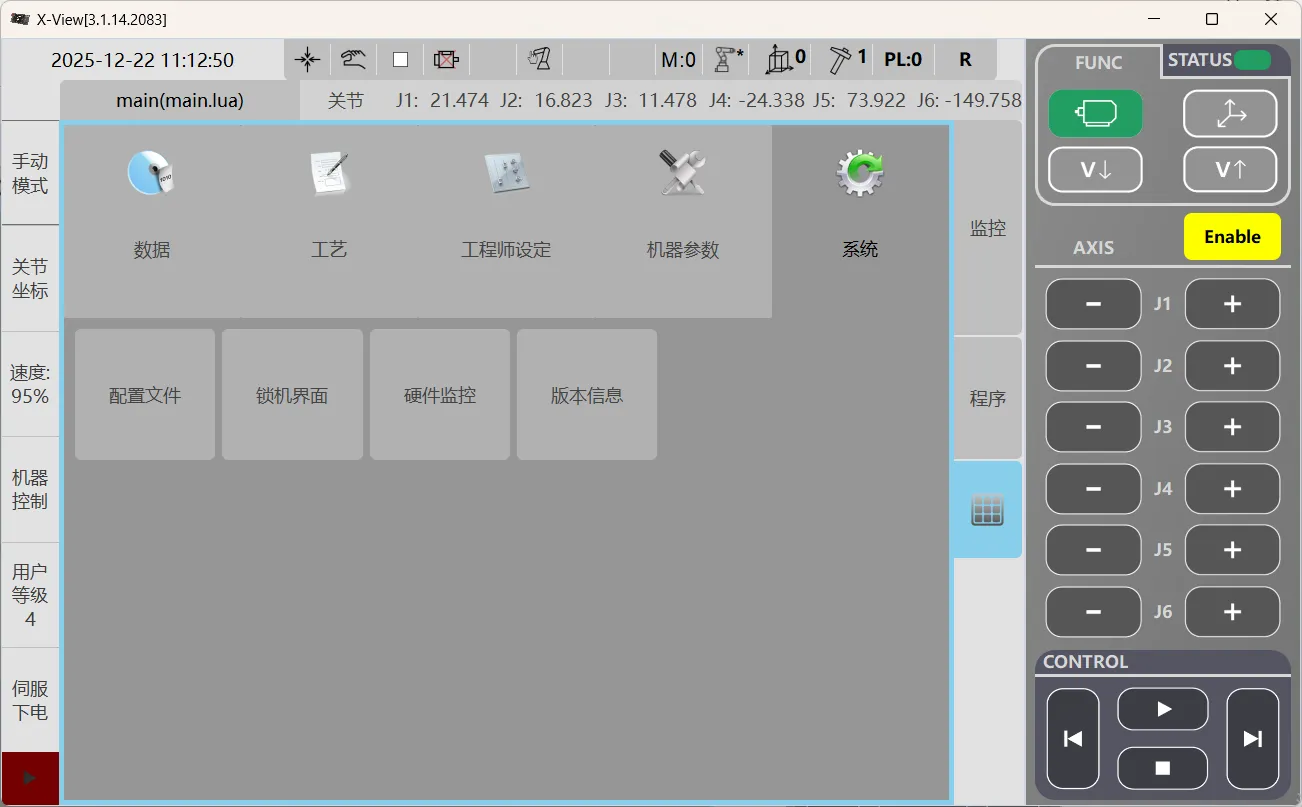The height and width of the screenshot is (807, 1302).
Task: Open the 速度 95% speed selector
Action: 30,385
